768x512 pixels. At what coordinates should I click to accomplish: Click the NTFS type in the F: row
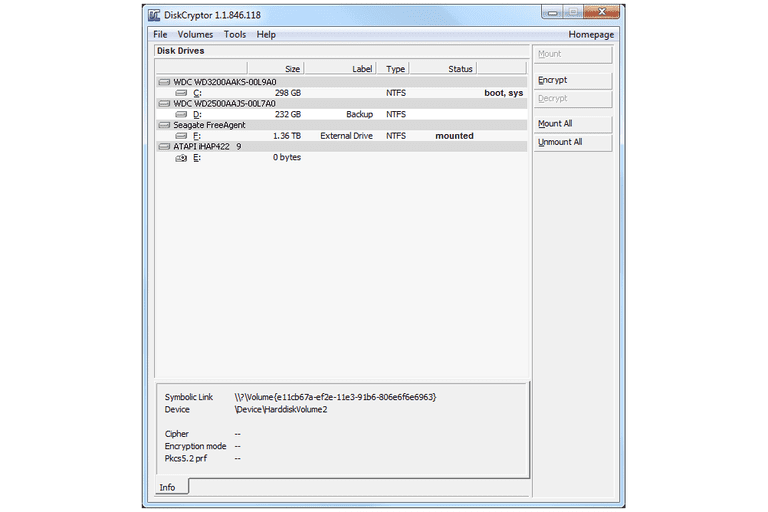(x=396, y=136)
